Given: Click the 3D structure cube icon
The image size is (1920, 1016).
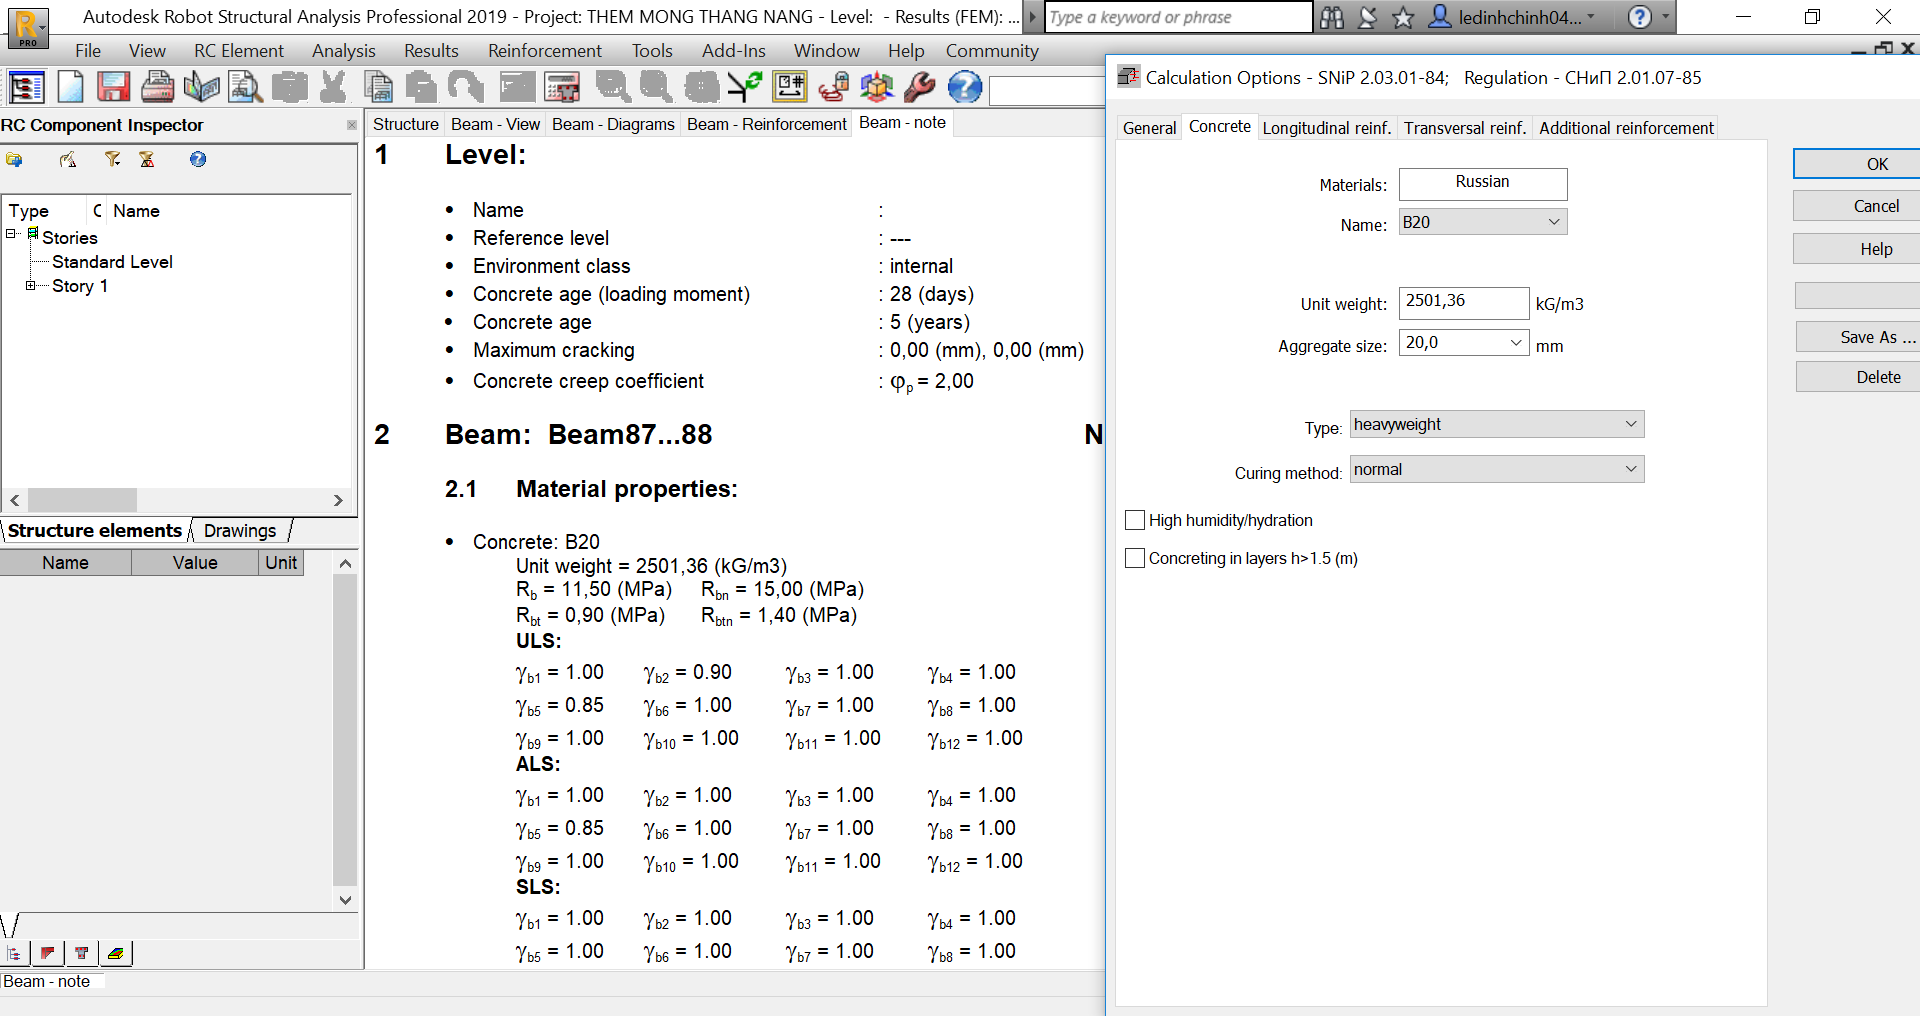Looking at the screenshot, I should pos(876,88).
